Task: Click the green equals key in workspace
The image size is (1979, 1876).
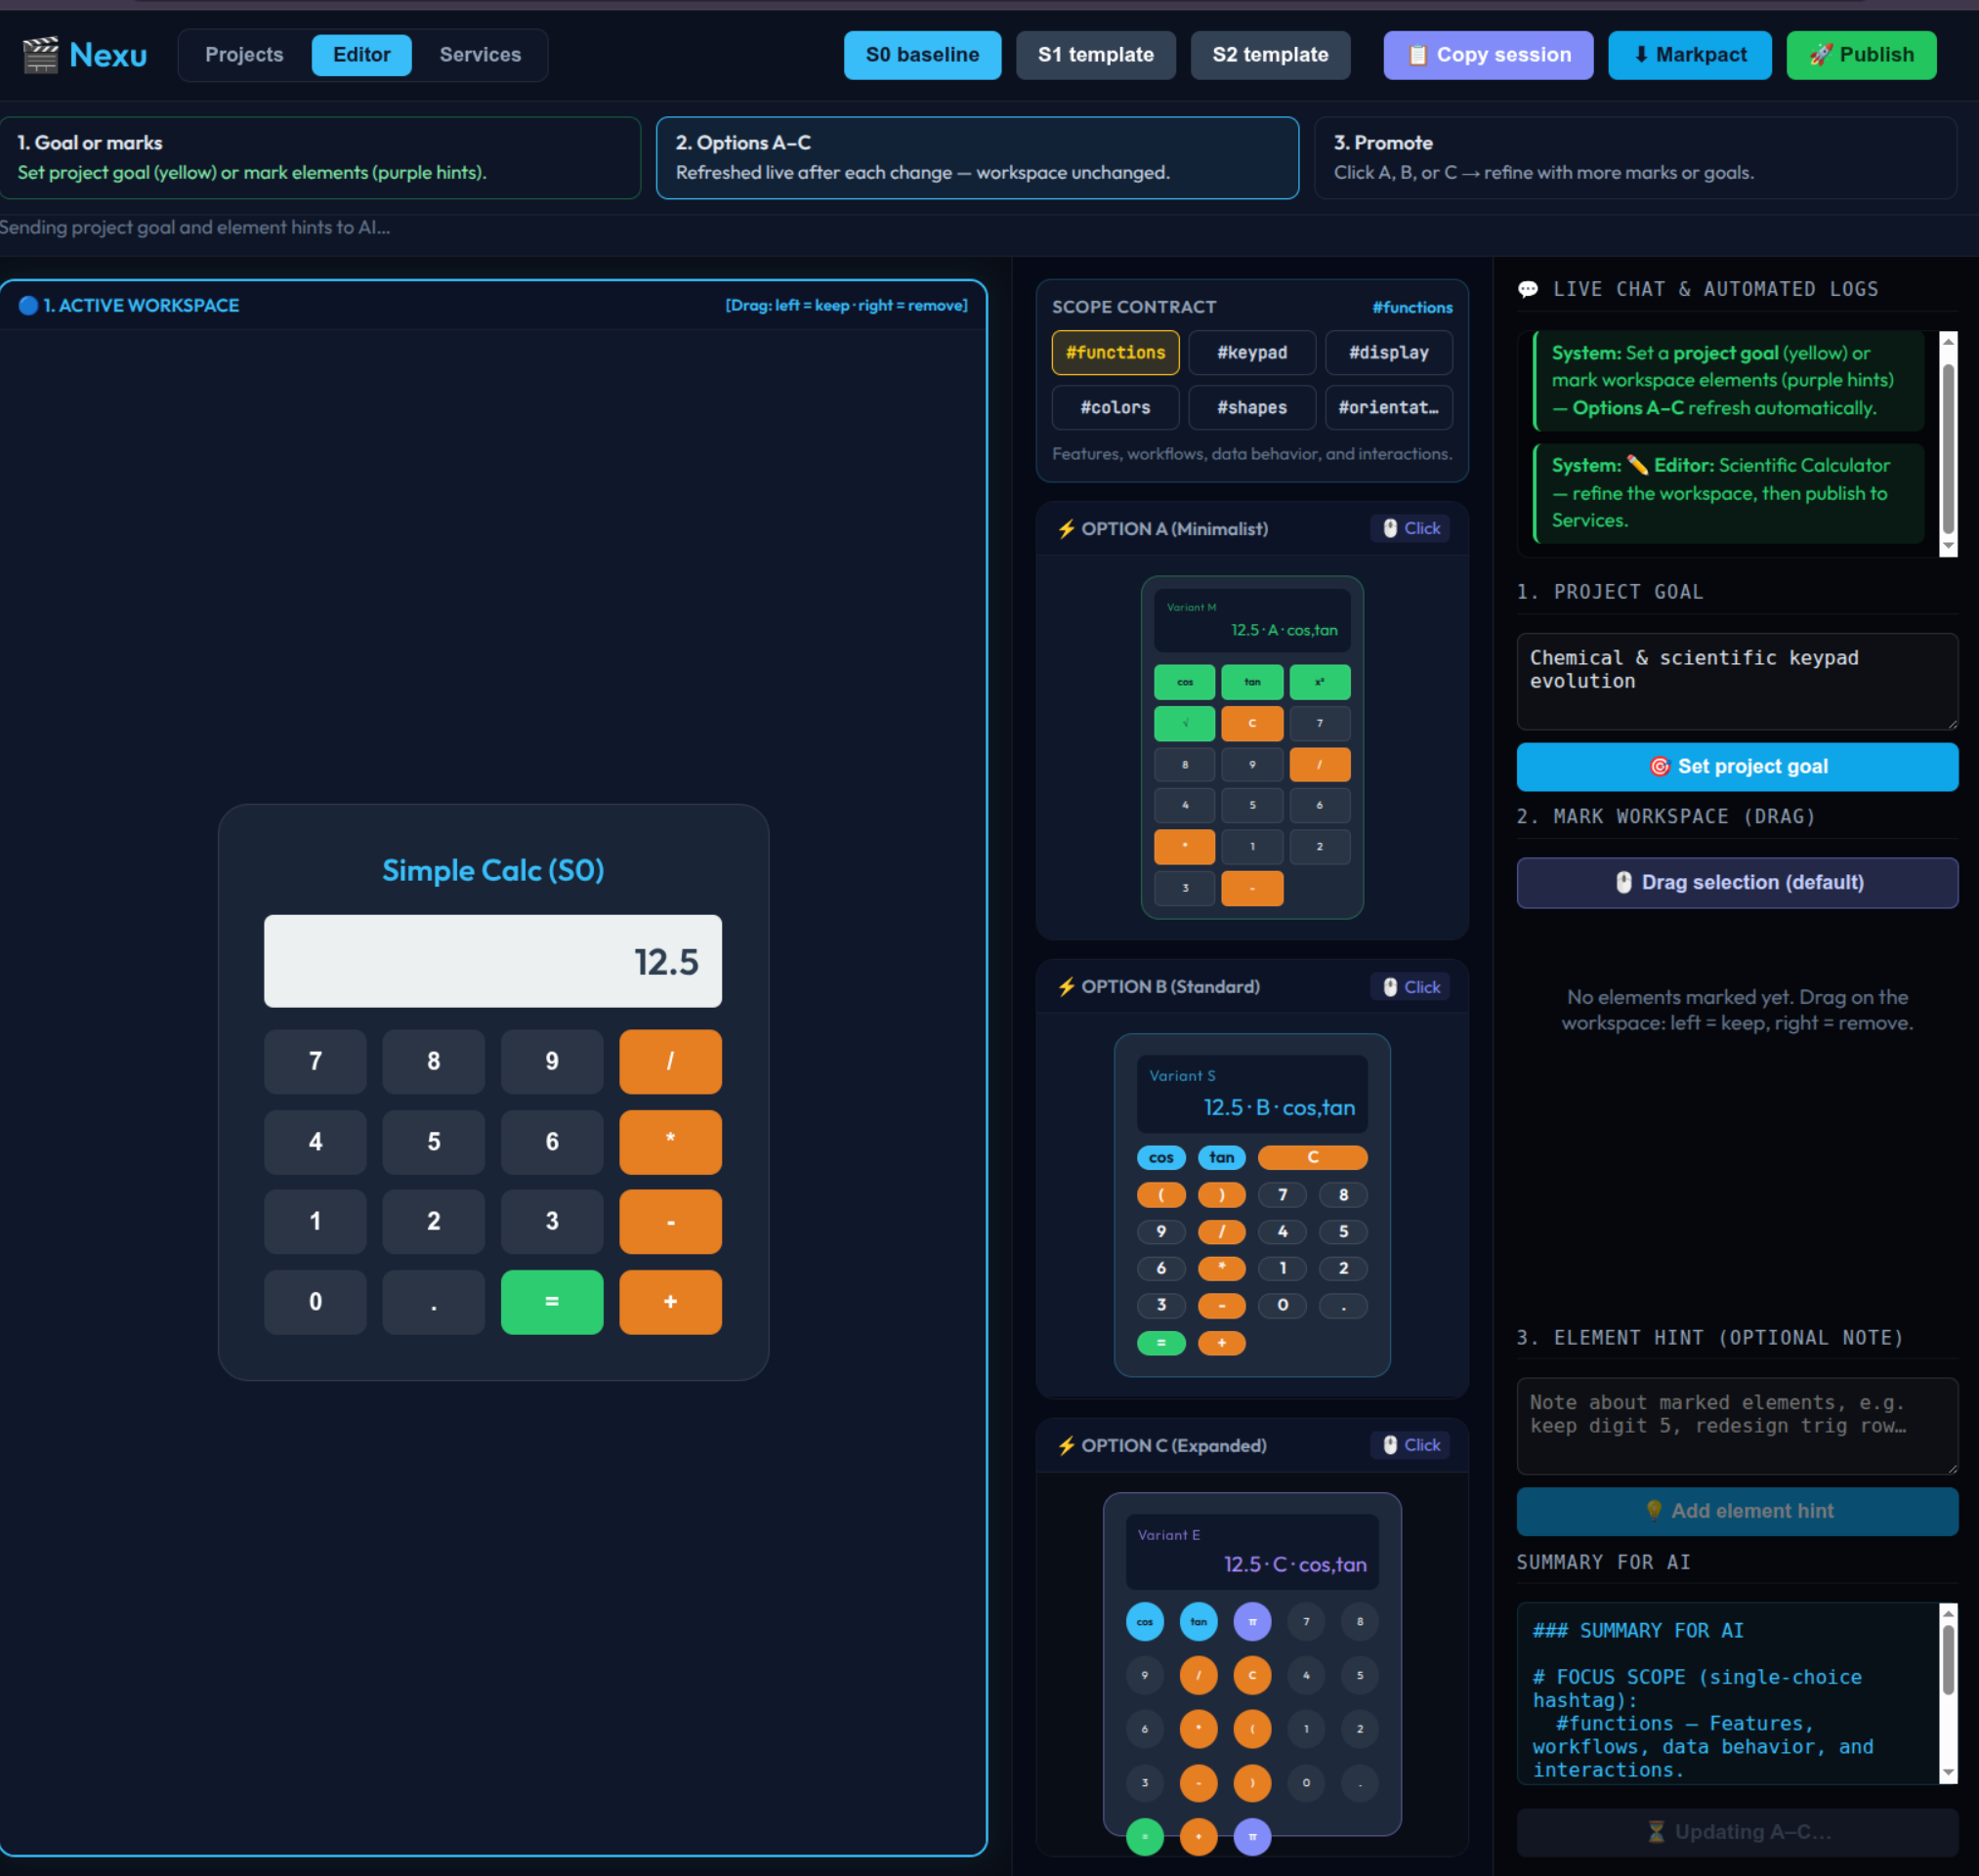Action: pos(552,1301)
